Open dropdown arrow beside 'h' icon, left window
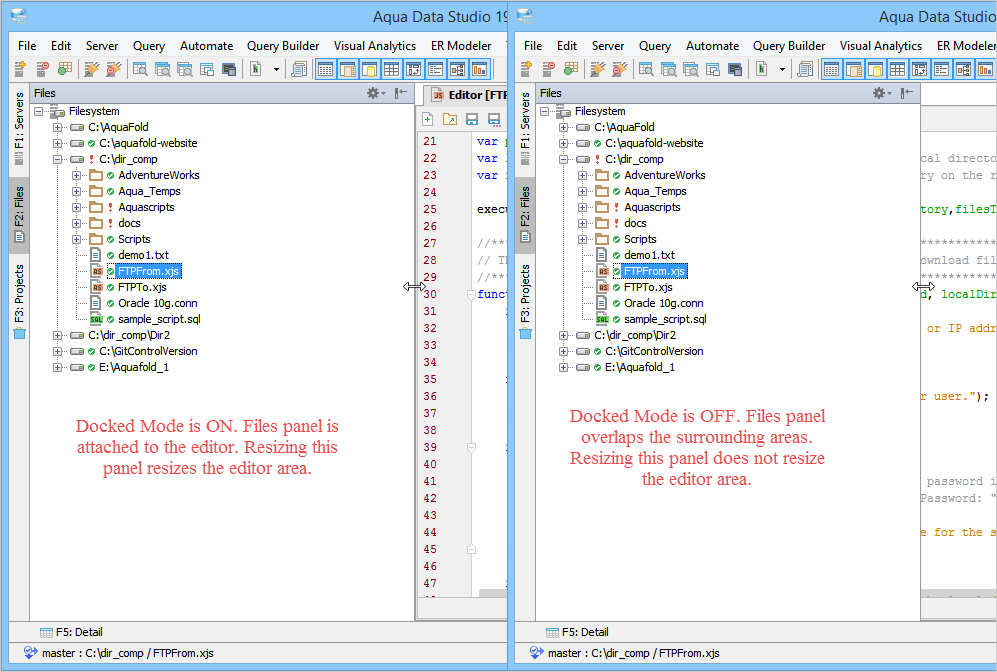 tap(276, 69)
